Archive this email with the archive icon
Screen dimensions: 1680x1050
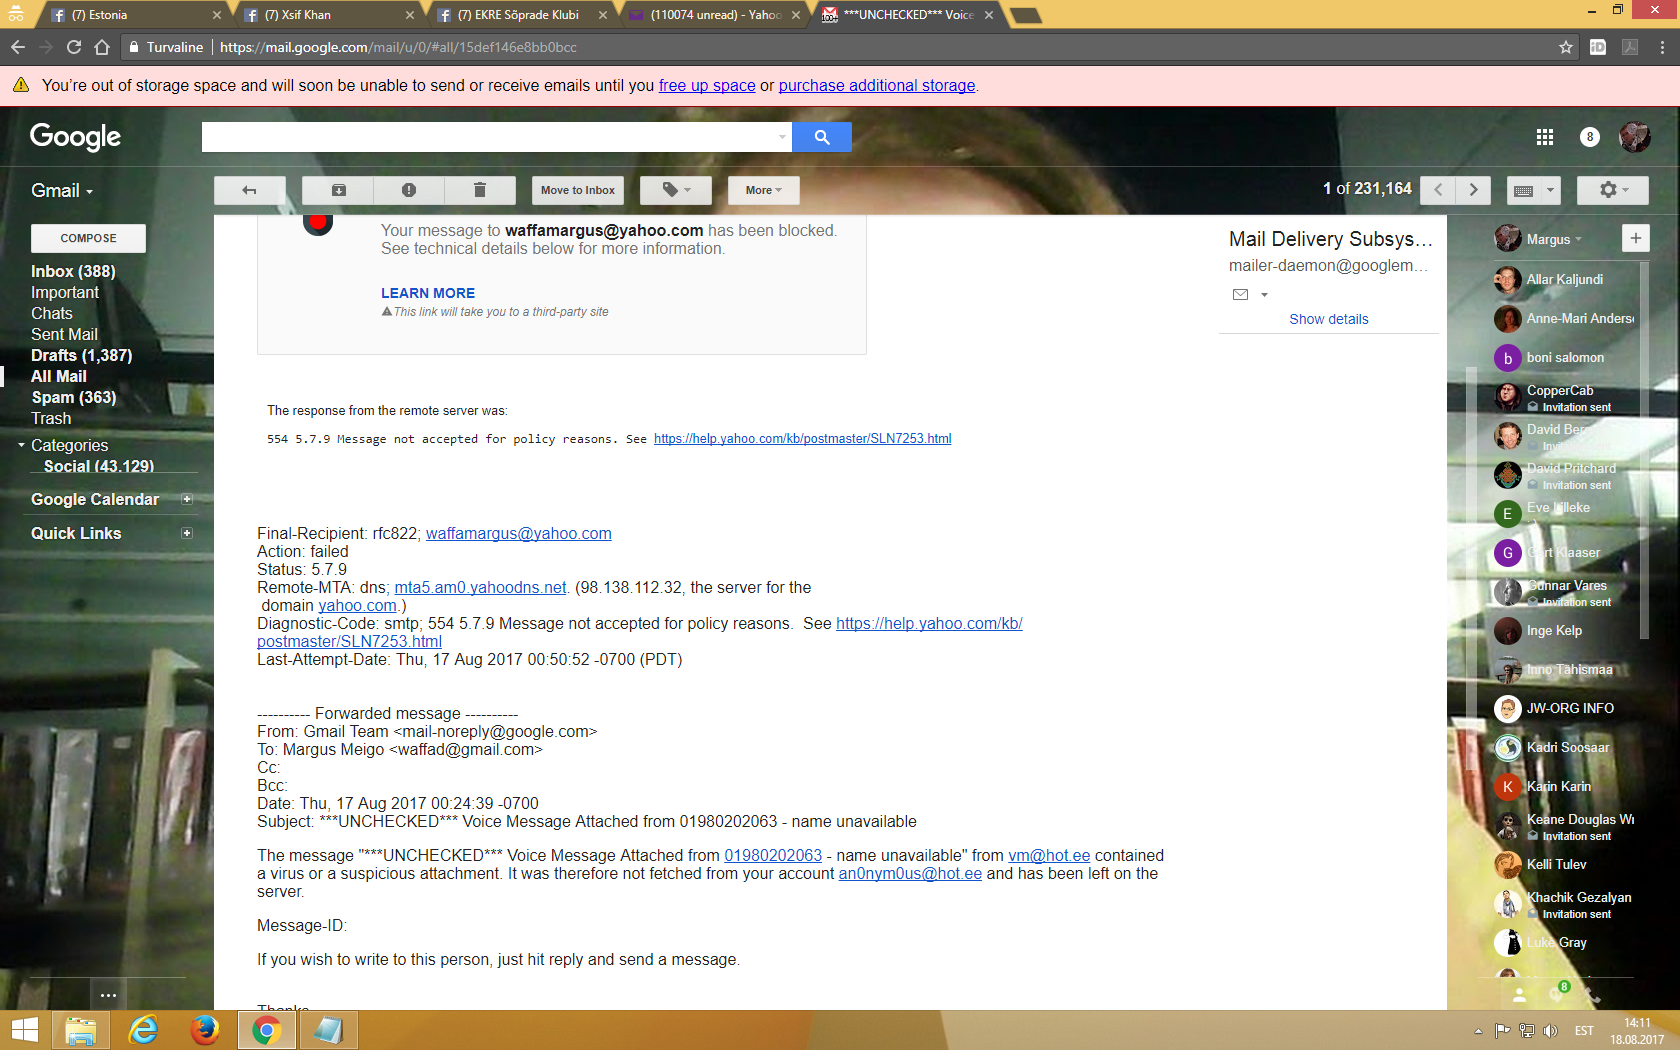coord(339,190)
